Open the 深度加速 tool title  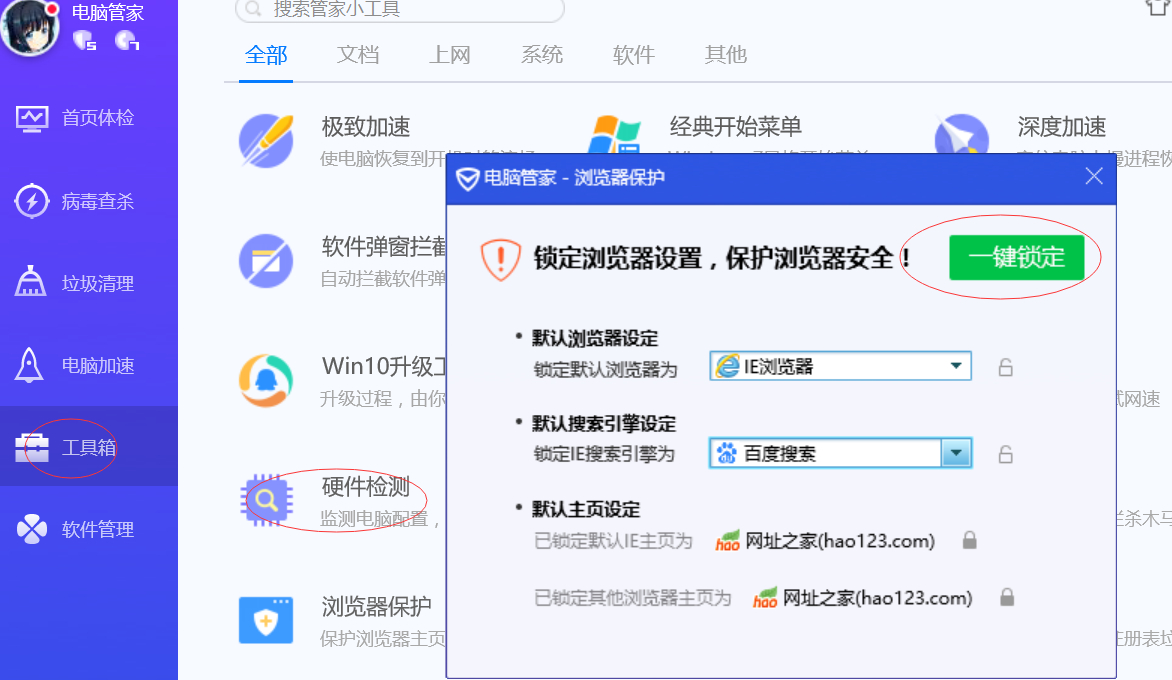coord(1061,127)
